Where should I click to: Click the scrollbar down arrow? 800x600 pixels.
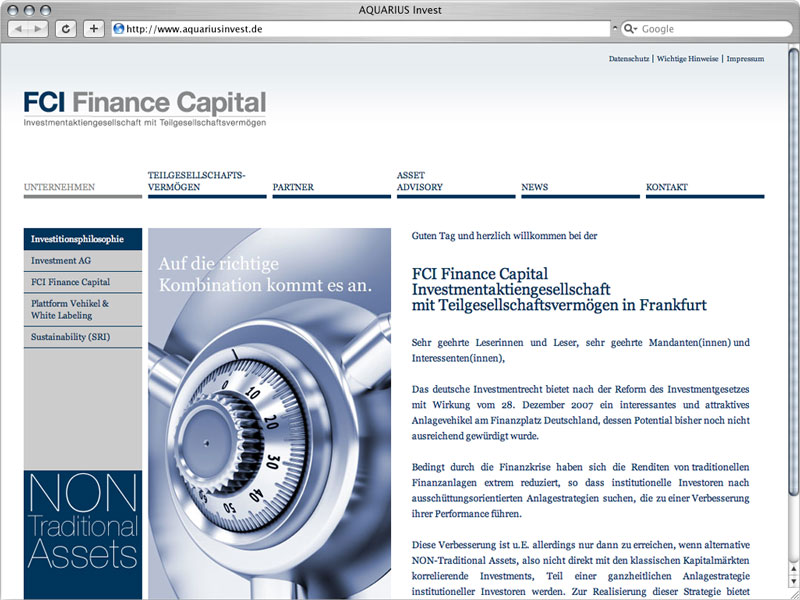point(793,582)
